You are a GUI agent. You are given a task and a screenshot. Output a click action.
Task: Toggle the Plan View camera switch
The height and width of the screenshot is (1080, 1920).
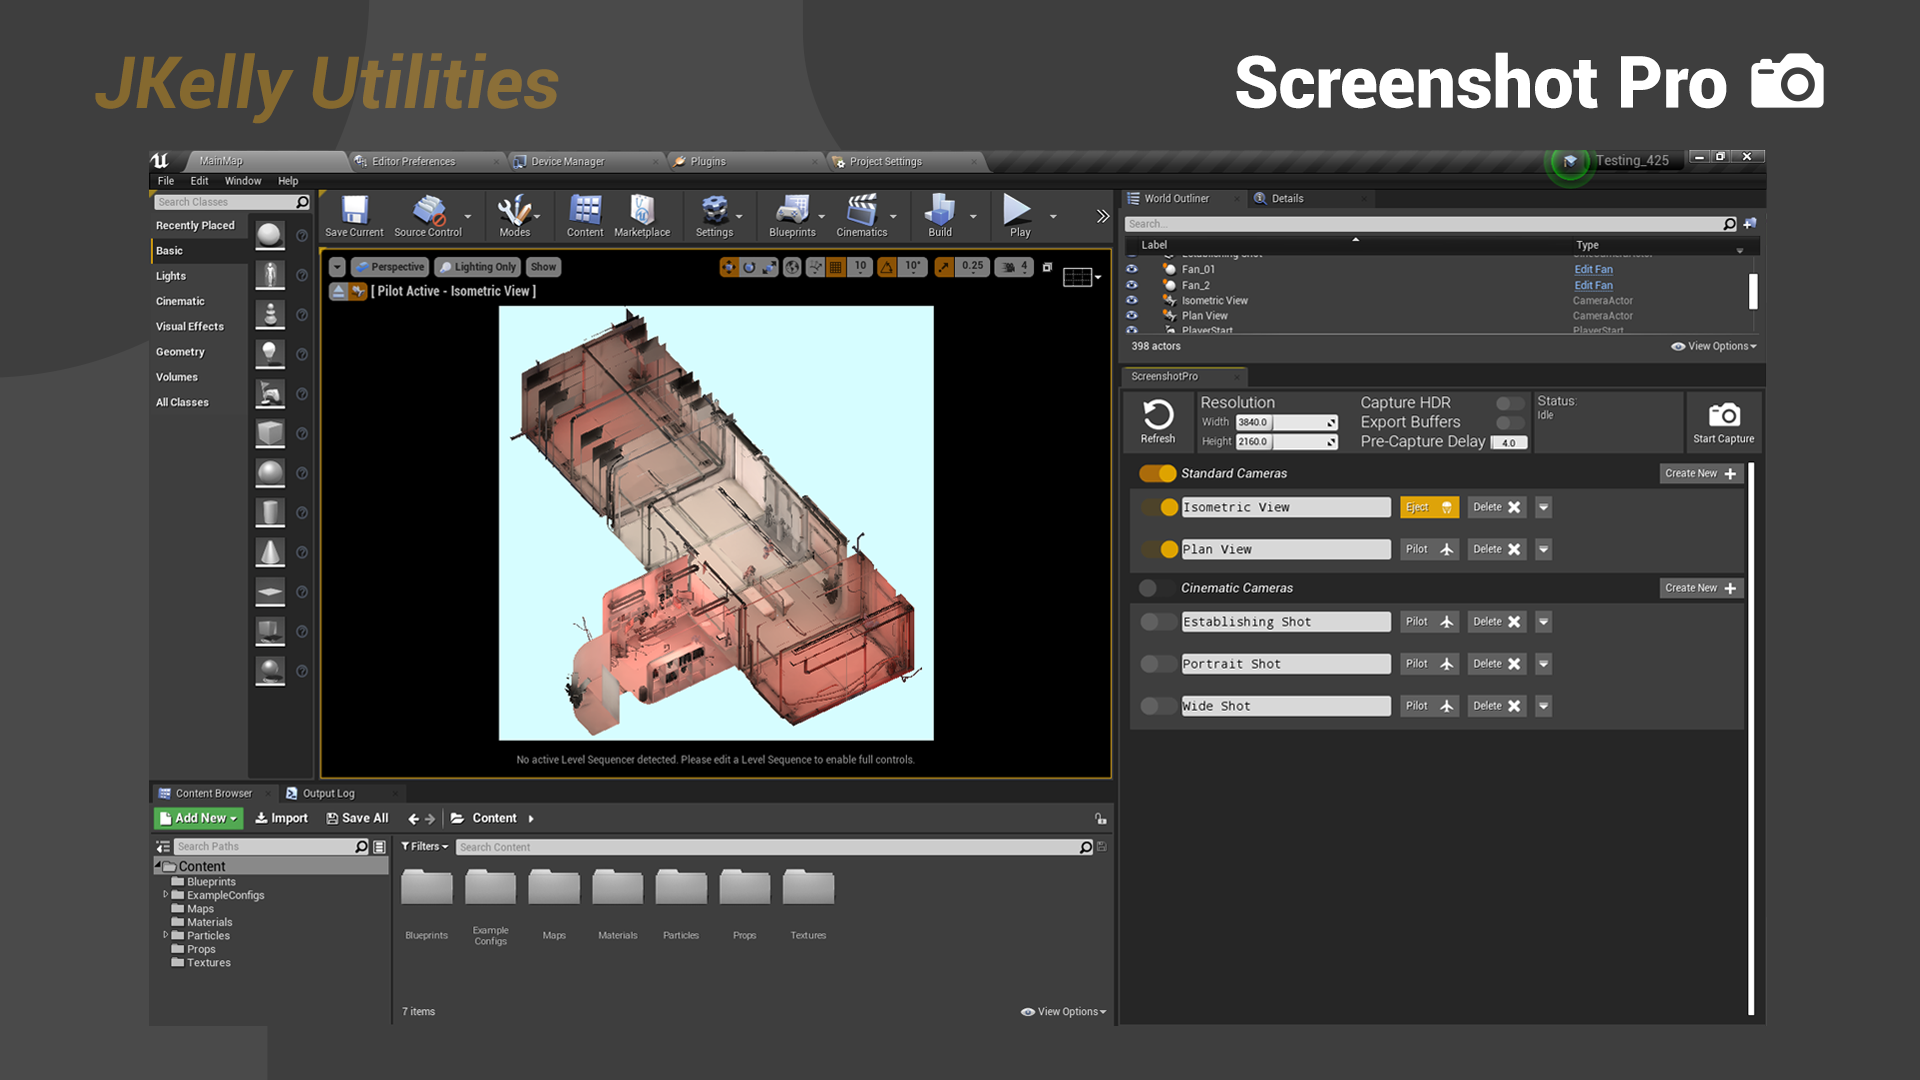(1160, 550)
